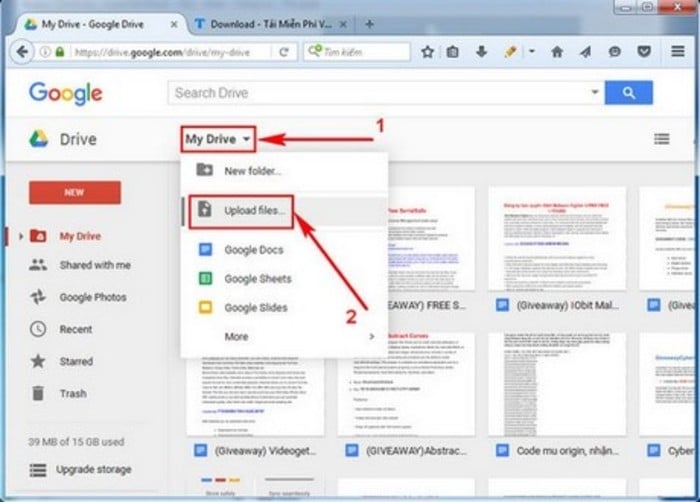Image resolution: width=700 pixels, height=502 pixels.
Task: Select the (Giveaway) Videoget... file name
Action: (x=265, y=451)
